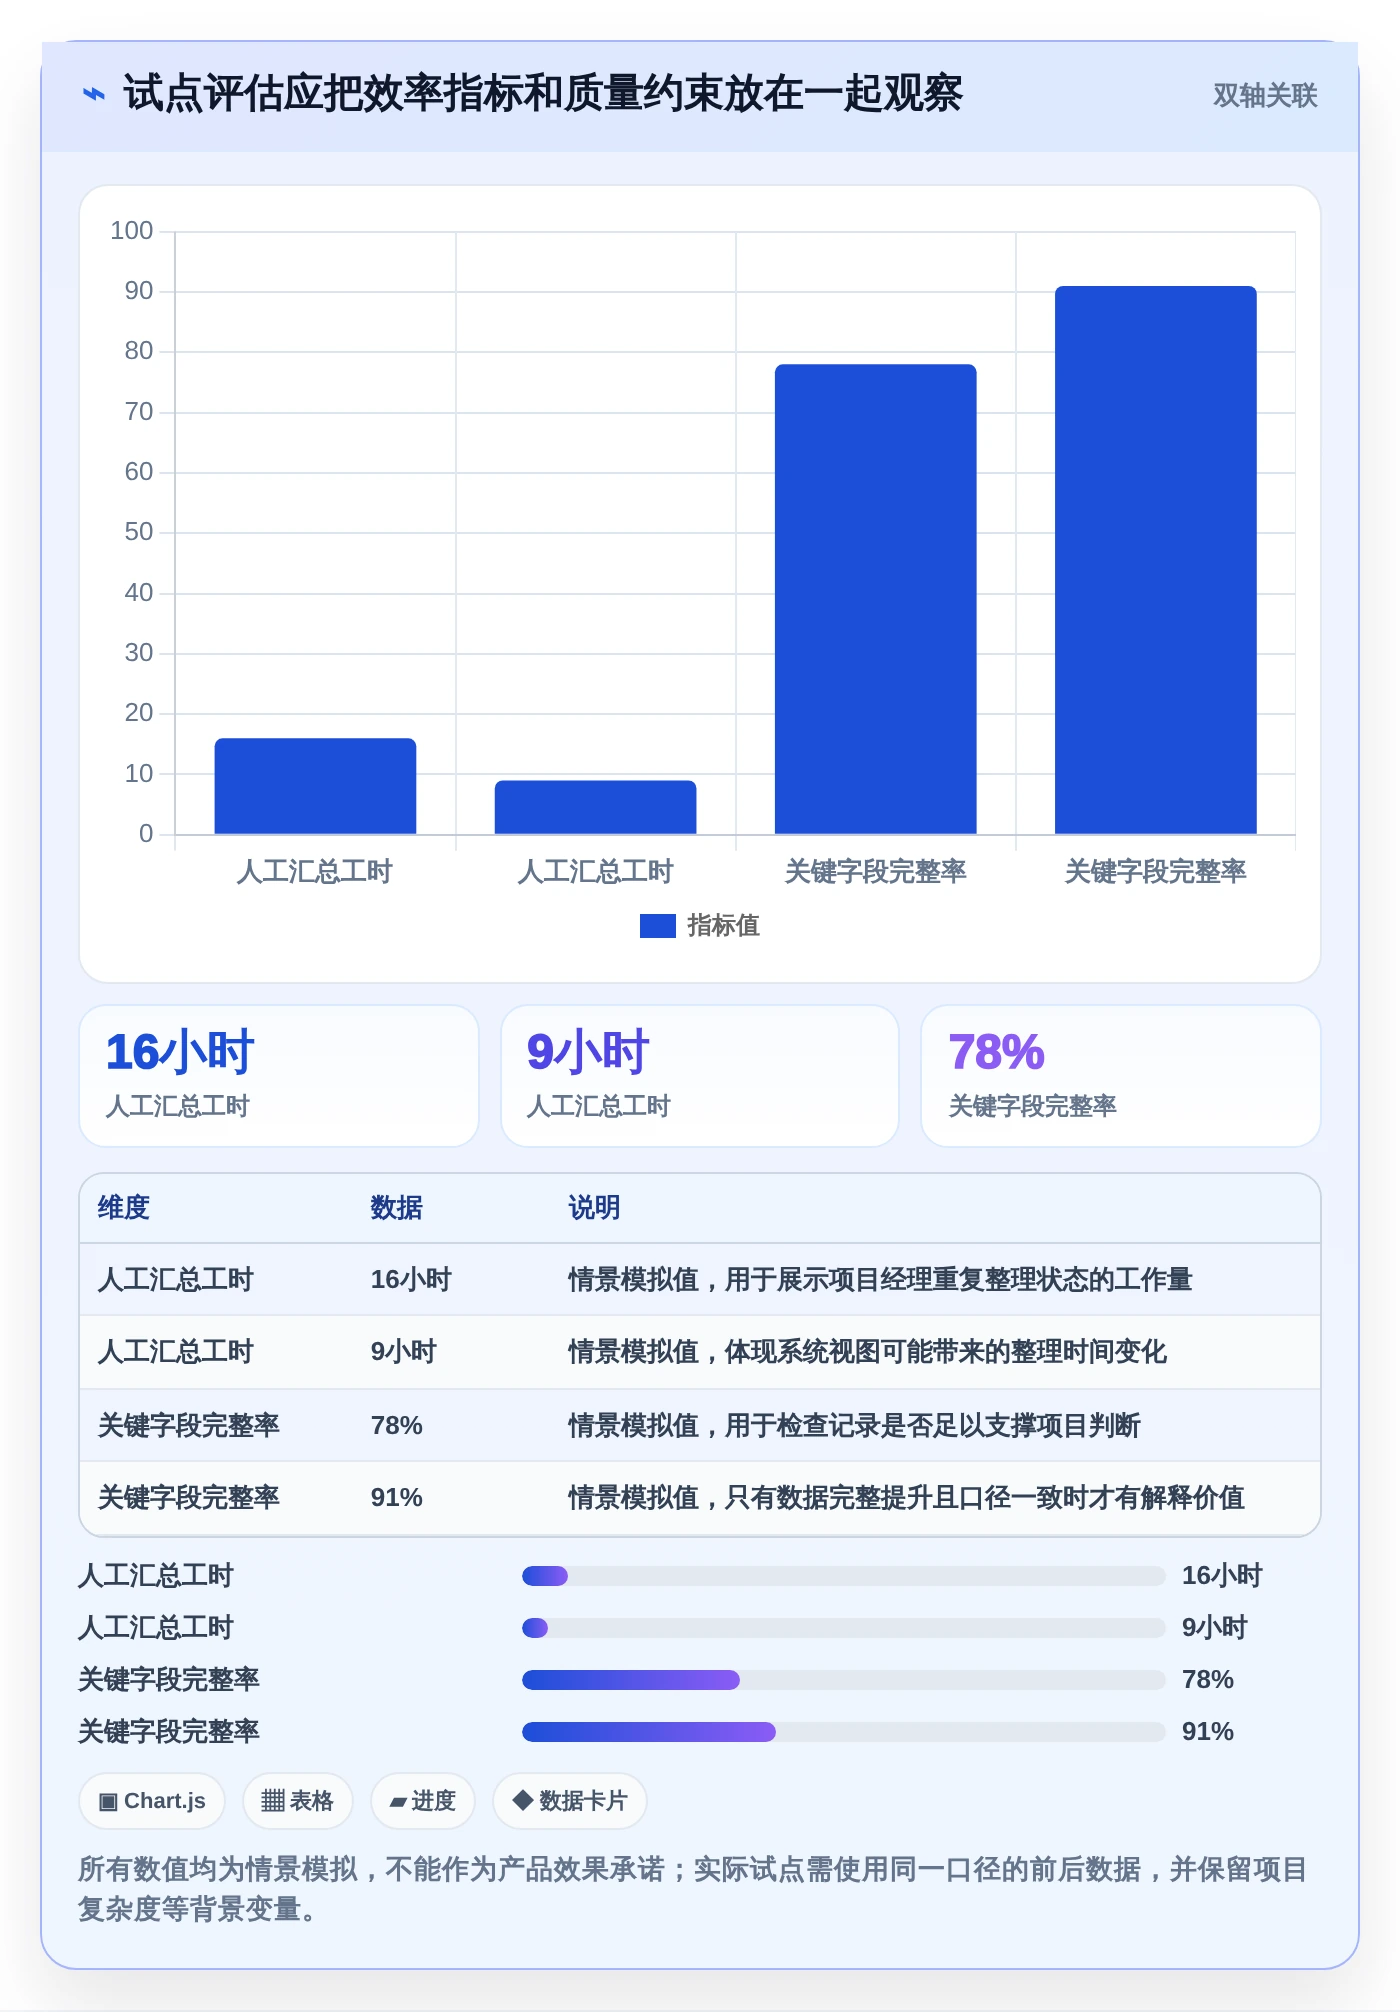Click the 维度 table column header
This screenshot has height=2012, width=1400.
pos(124,1208)
